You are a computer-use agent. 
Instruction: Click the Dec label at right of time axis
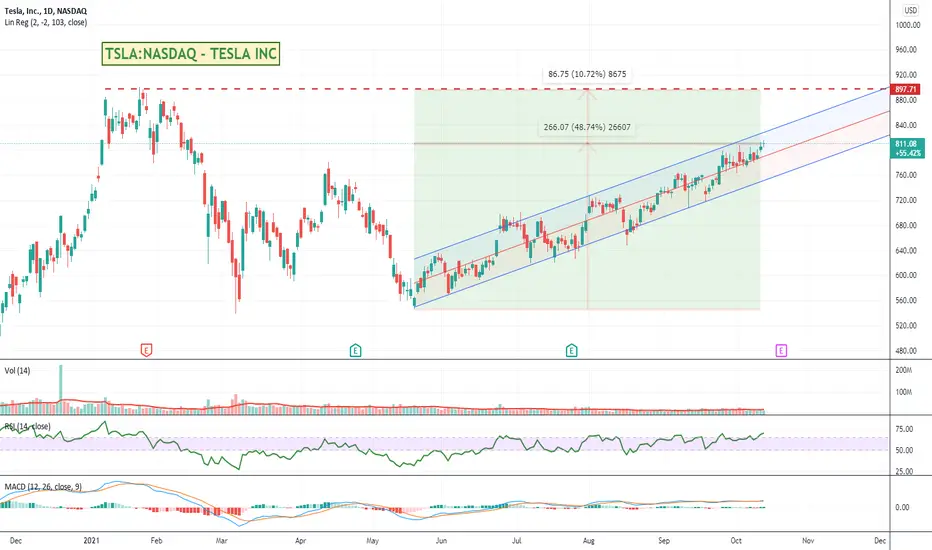(880, 540)
